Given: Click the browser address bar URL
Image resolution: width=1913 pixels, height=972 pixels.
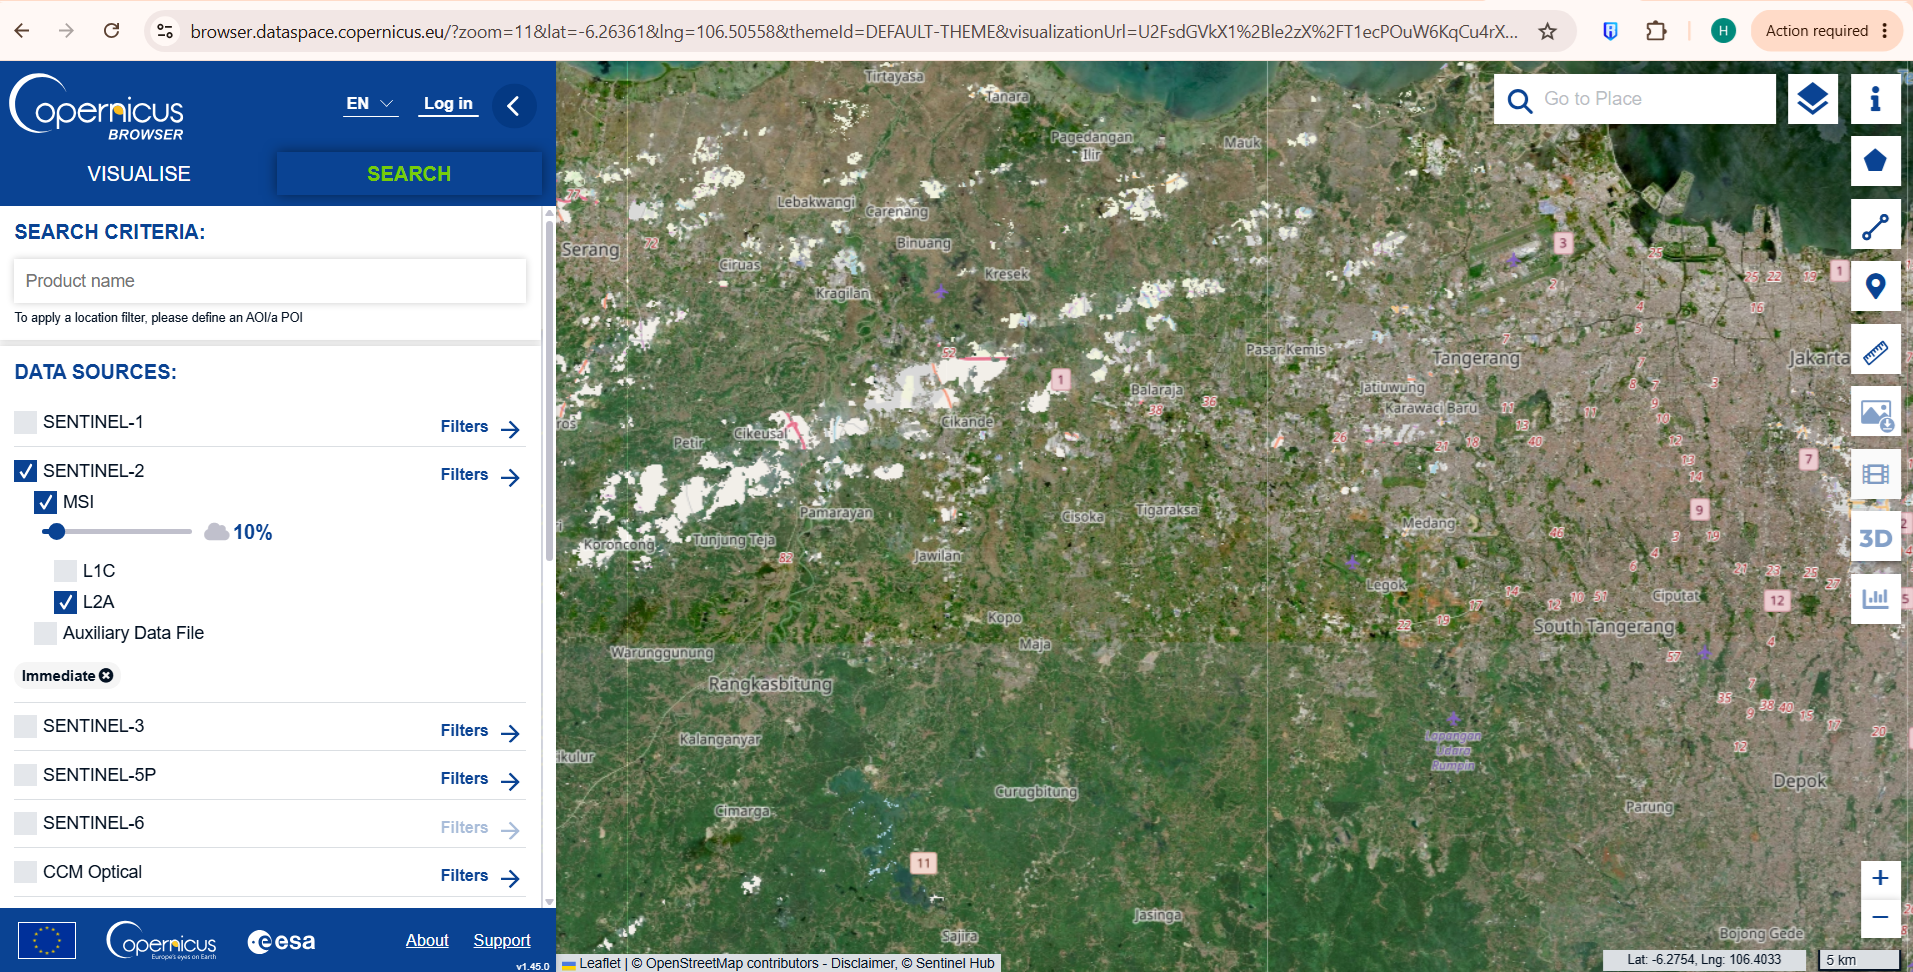Looking at the screenshot, I should tap(853, 31).
